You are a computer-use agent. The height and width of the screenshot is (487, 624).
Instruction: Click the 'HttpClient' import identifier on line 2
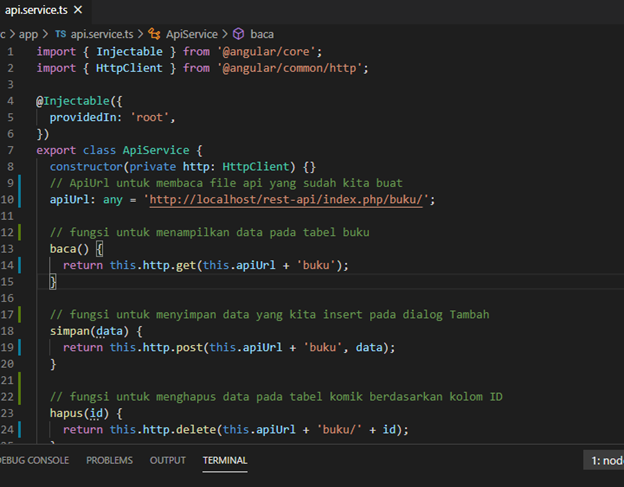(x=129, y=68)
